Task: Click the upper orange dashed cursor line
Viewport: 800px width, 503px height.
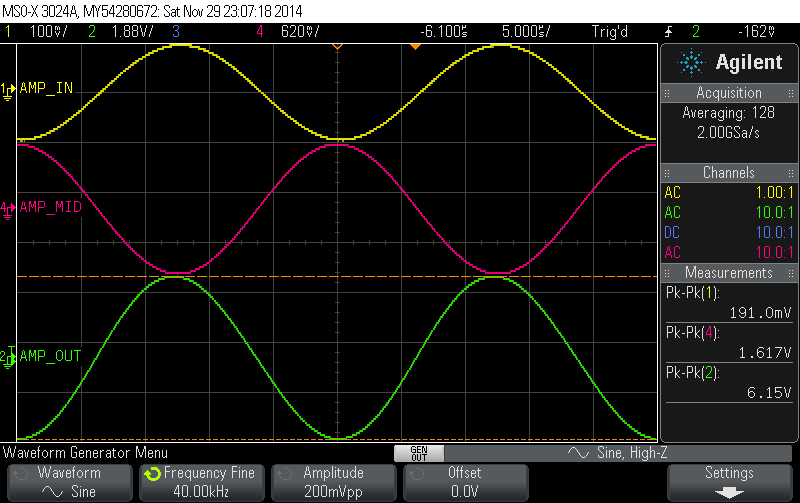Action: (x=337, y=276)
